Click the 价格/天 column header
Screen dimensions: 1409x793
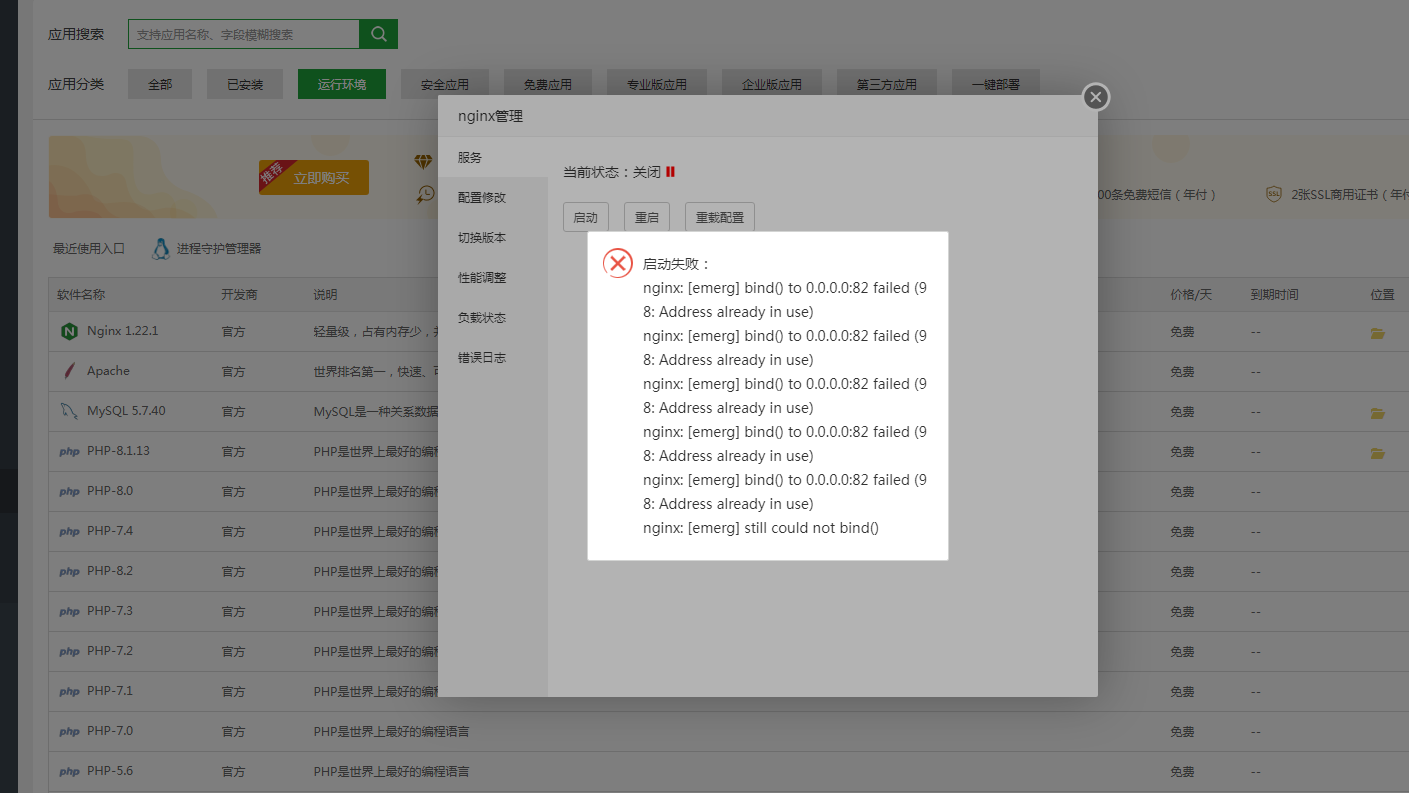click(x=1190, y=295)
